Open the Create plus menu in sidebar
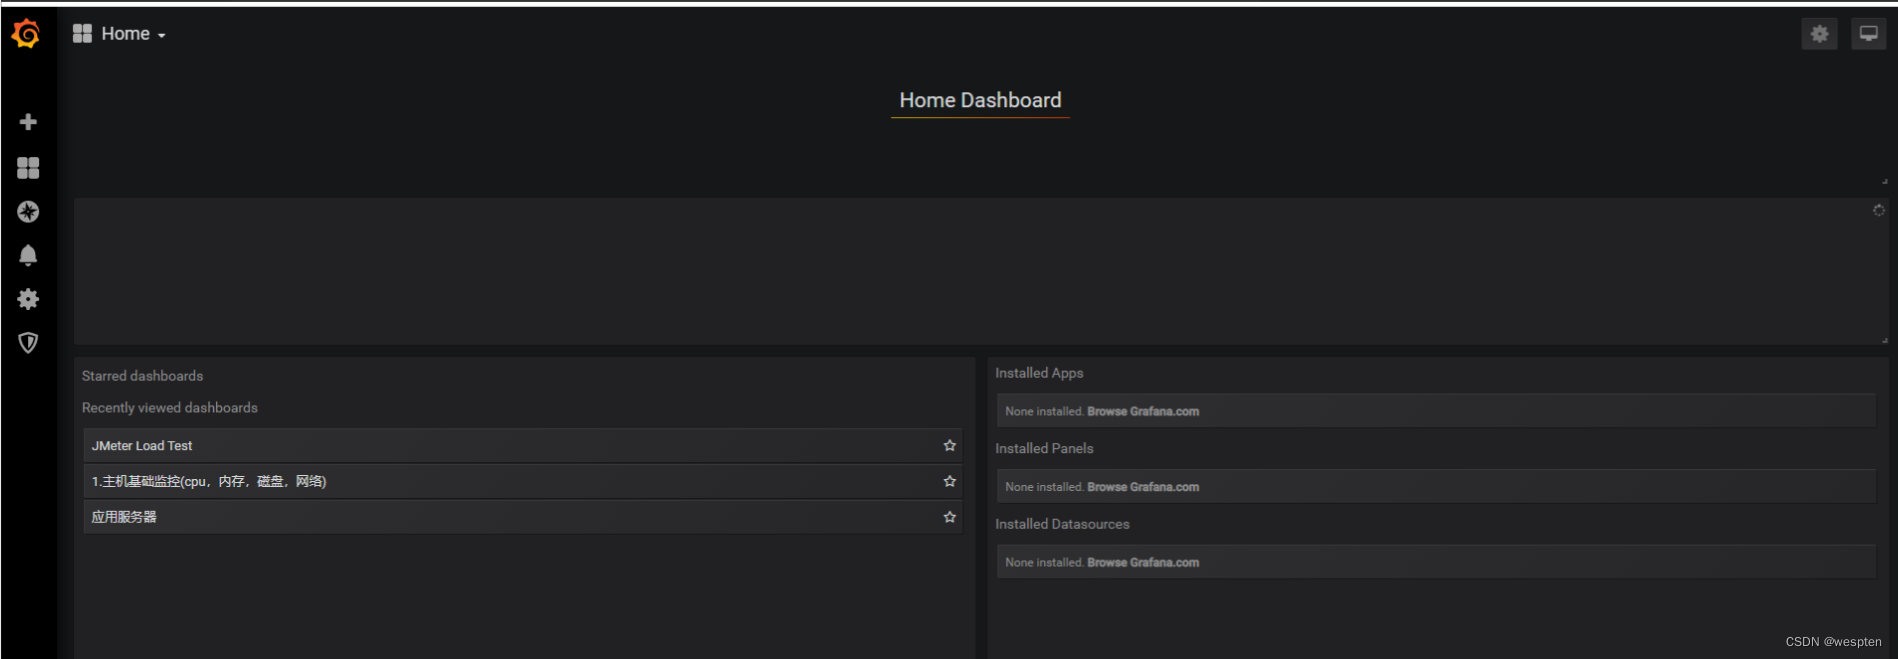Viewport: 1898px width, 659px height. [x=28, y=122]
